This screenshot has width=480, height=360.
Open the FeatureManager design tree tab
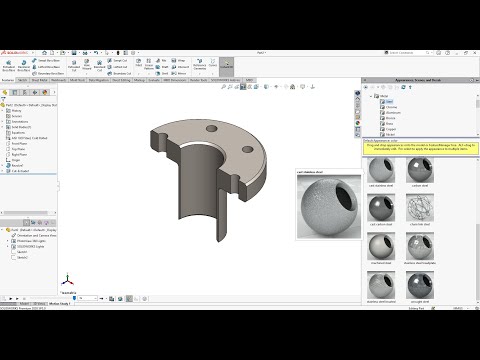click(5, 92)
